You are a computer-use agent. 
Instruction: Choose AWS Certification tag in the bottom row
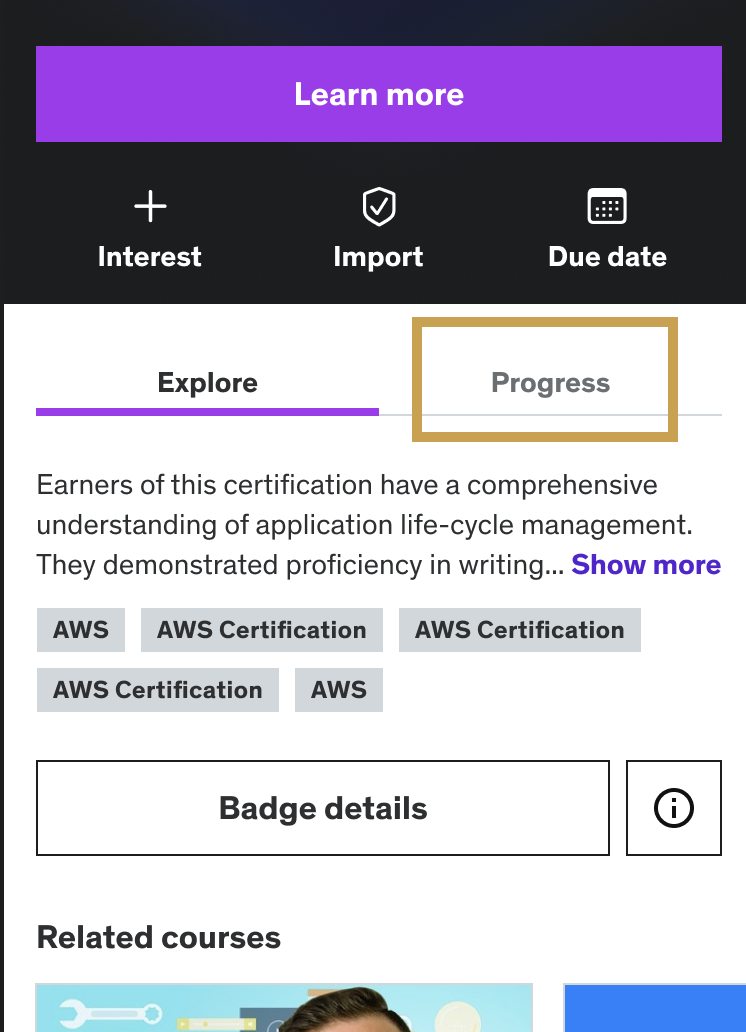tap(157, 690)
